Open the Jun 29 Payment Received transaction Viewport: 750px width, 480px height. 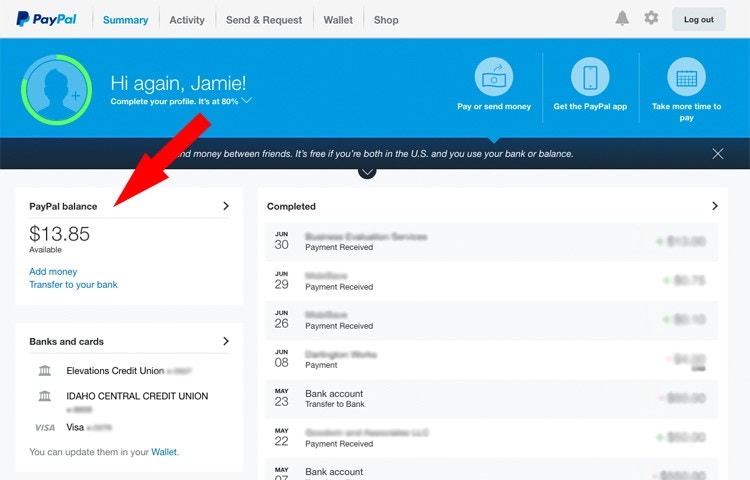pyautogui.click(x=491, y=281)
